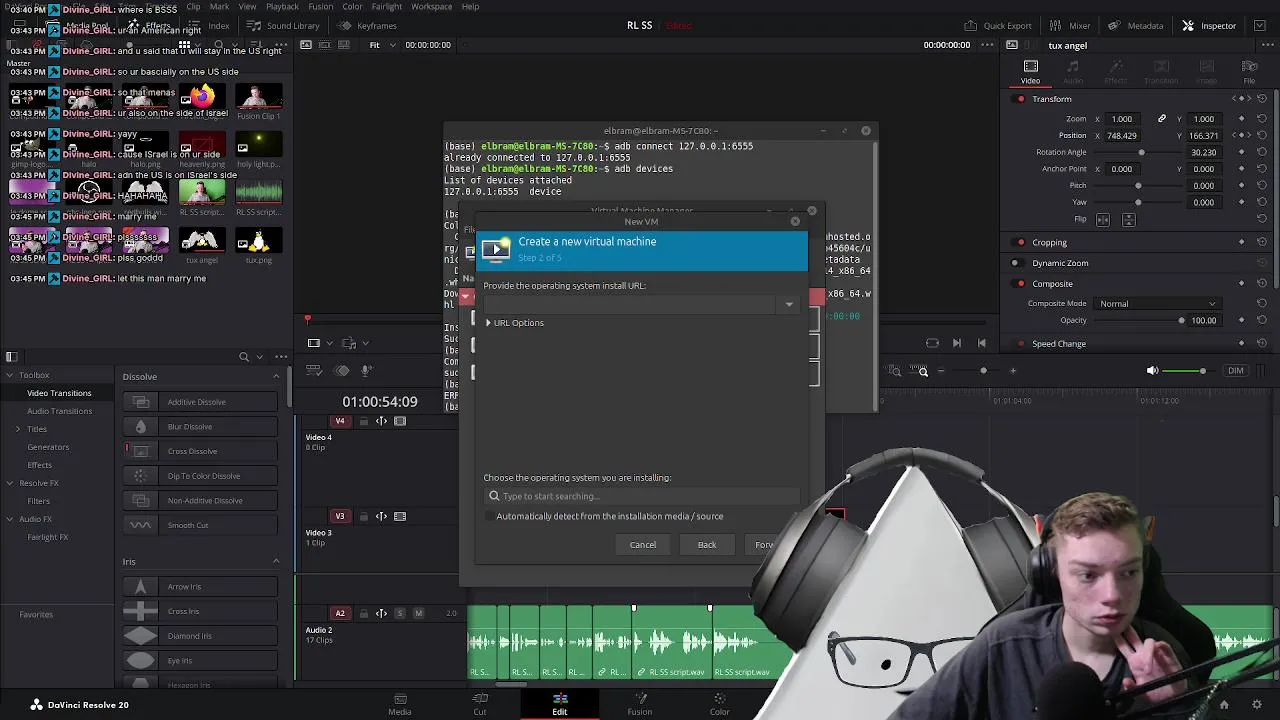Click the microphone voiceover icon in the timeline toolbar
The width and height of the screenshot is (1280, 720).
[x=366, y=371]
